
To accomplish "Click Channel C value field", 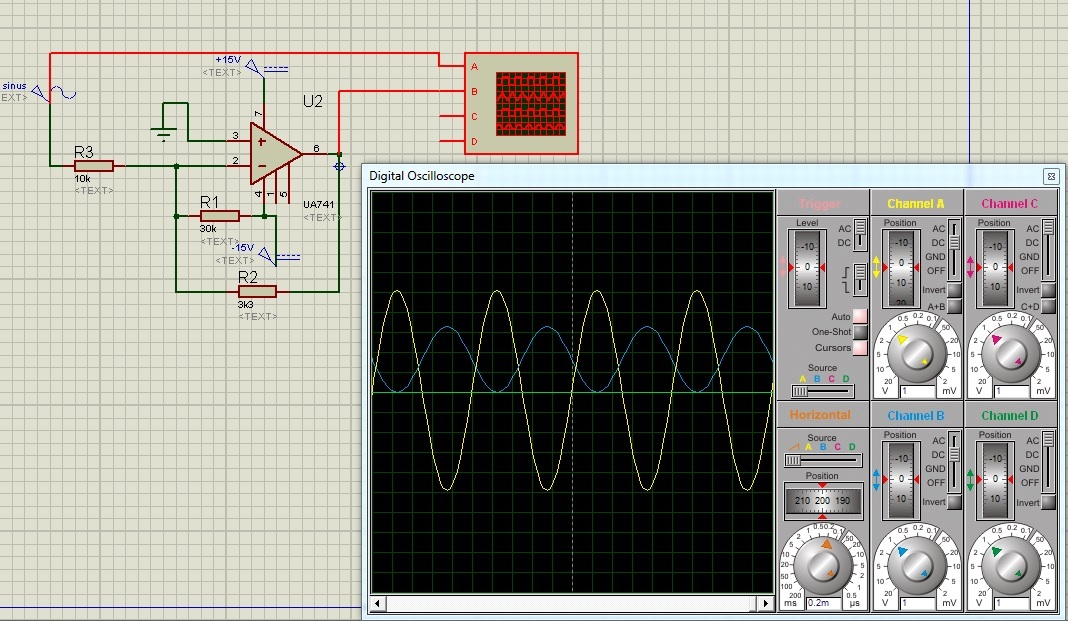I will (1011, 392).
